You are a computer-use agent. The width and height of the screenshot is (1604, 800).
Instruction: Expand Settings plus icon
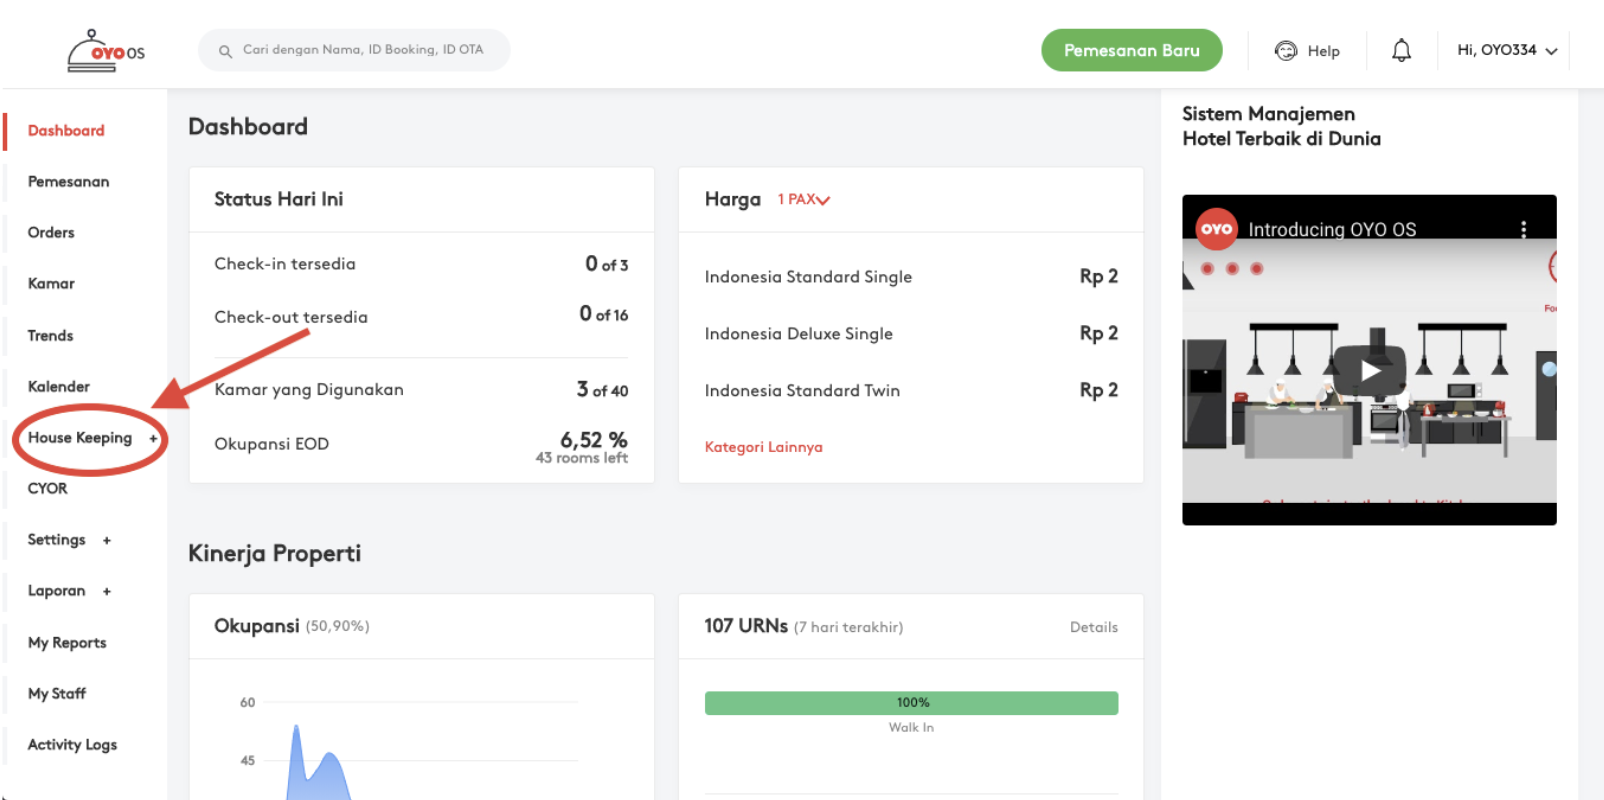(106, 540)
